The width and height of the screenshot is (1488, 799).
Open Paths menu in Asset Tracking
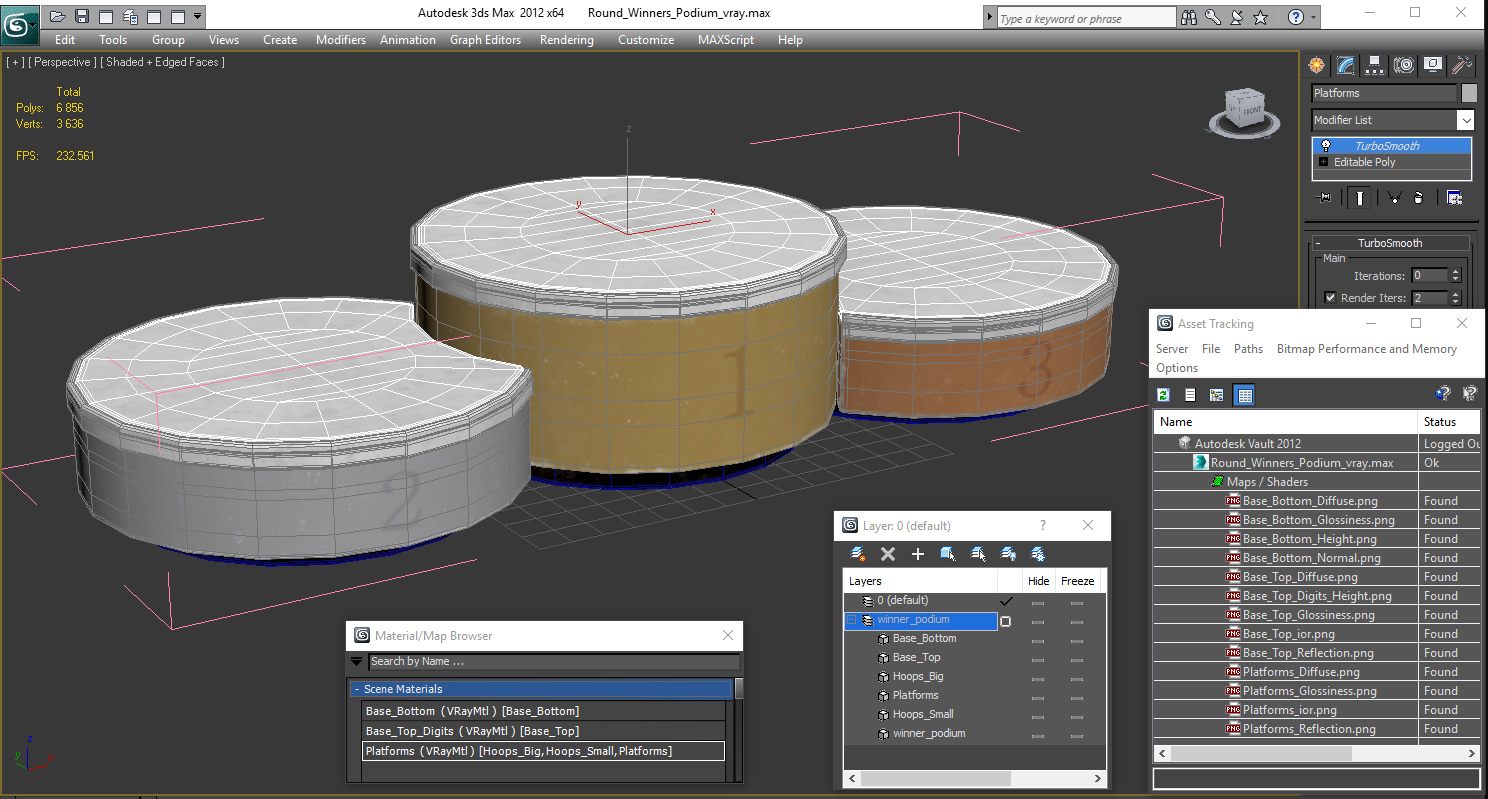[x=1248, y=349]
